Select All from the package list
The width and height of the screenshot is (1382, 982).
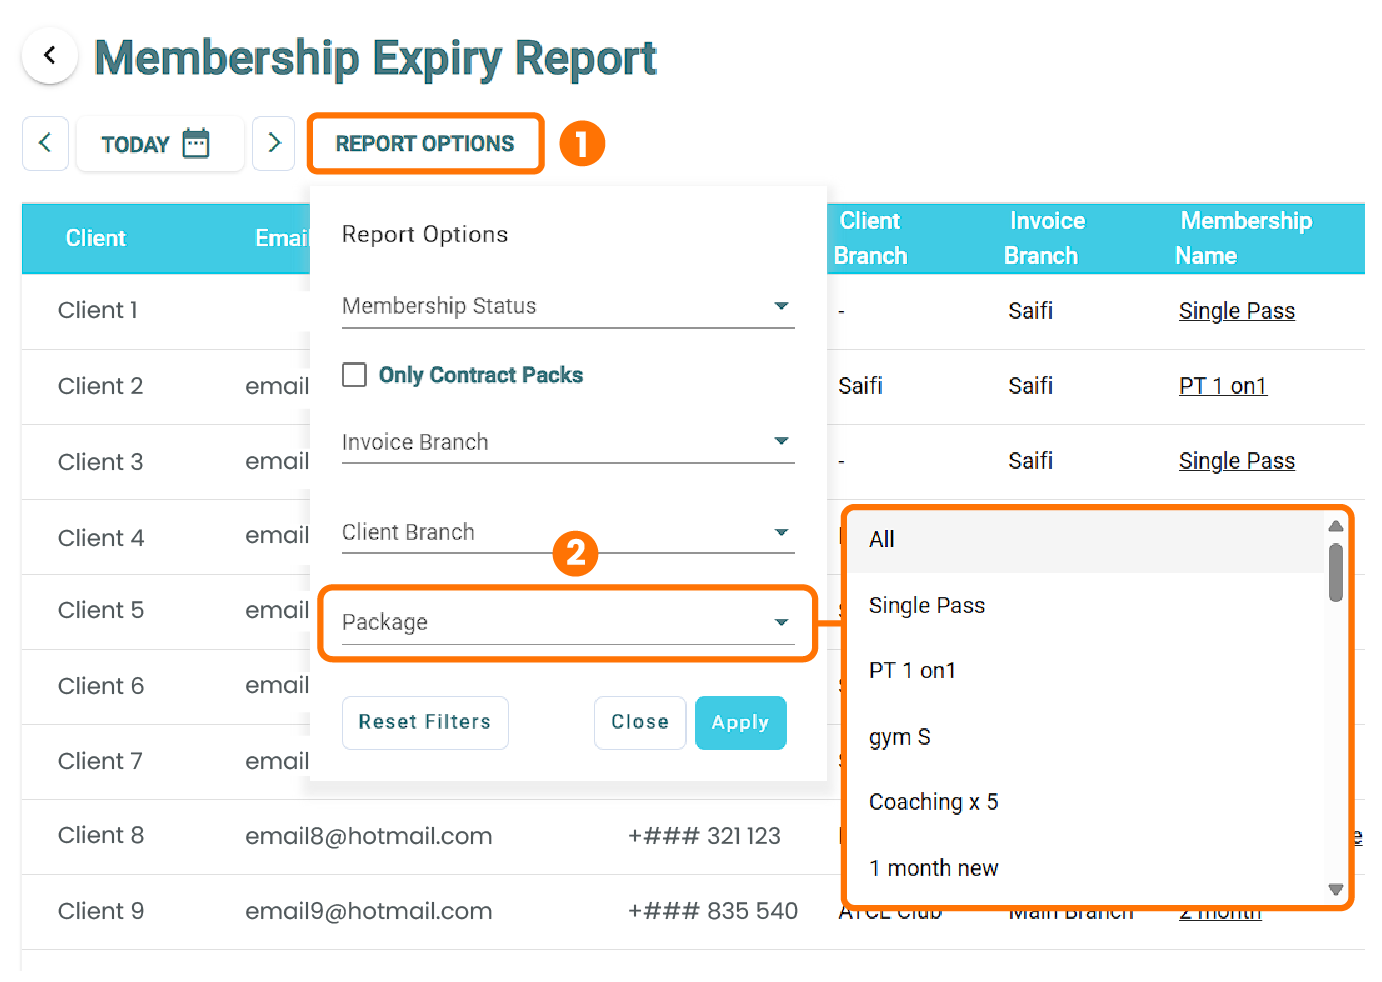(x=881, y=539)
